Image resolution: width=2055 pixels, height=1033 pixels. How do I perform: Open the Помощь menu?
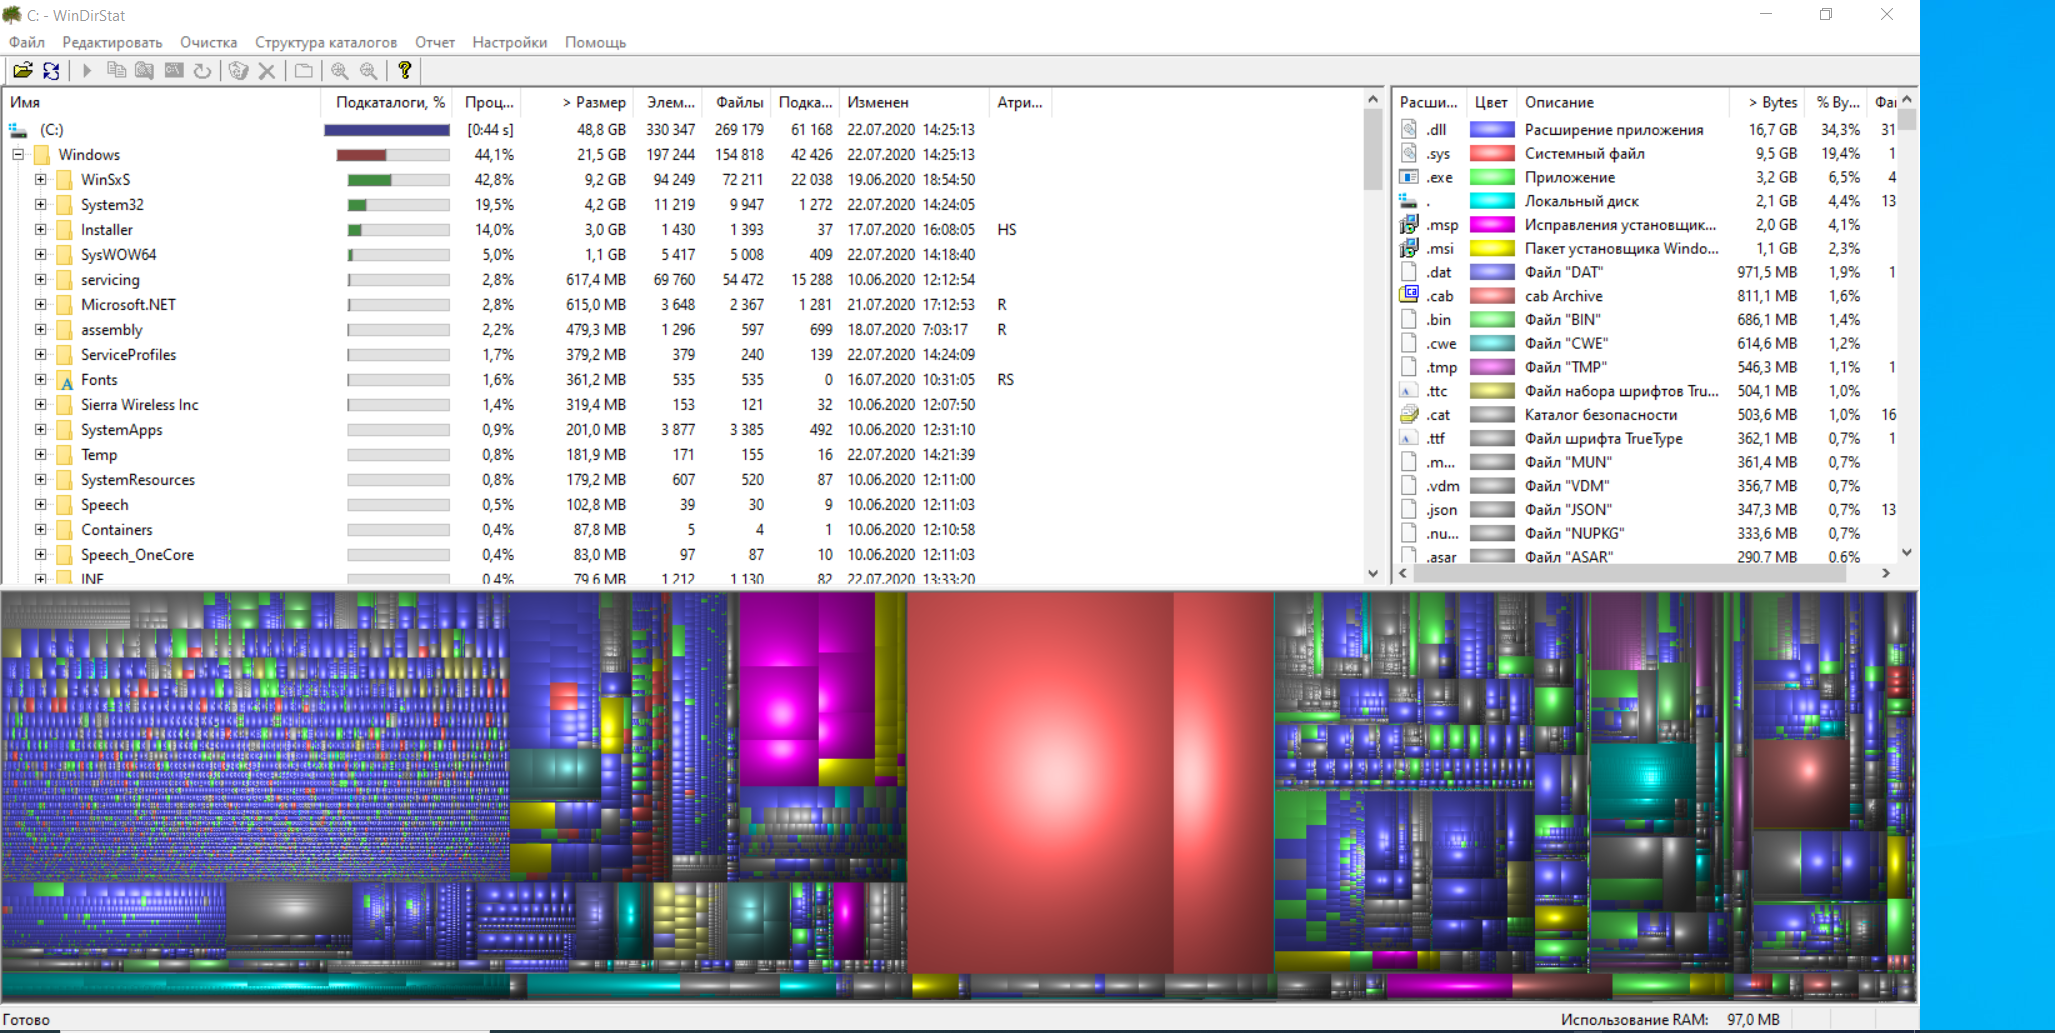coord(595,42)
